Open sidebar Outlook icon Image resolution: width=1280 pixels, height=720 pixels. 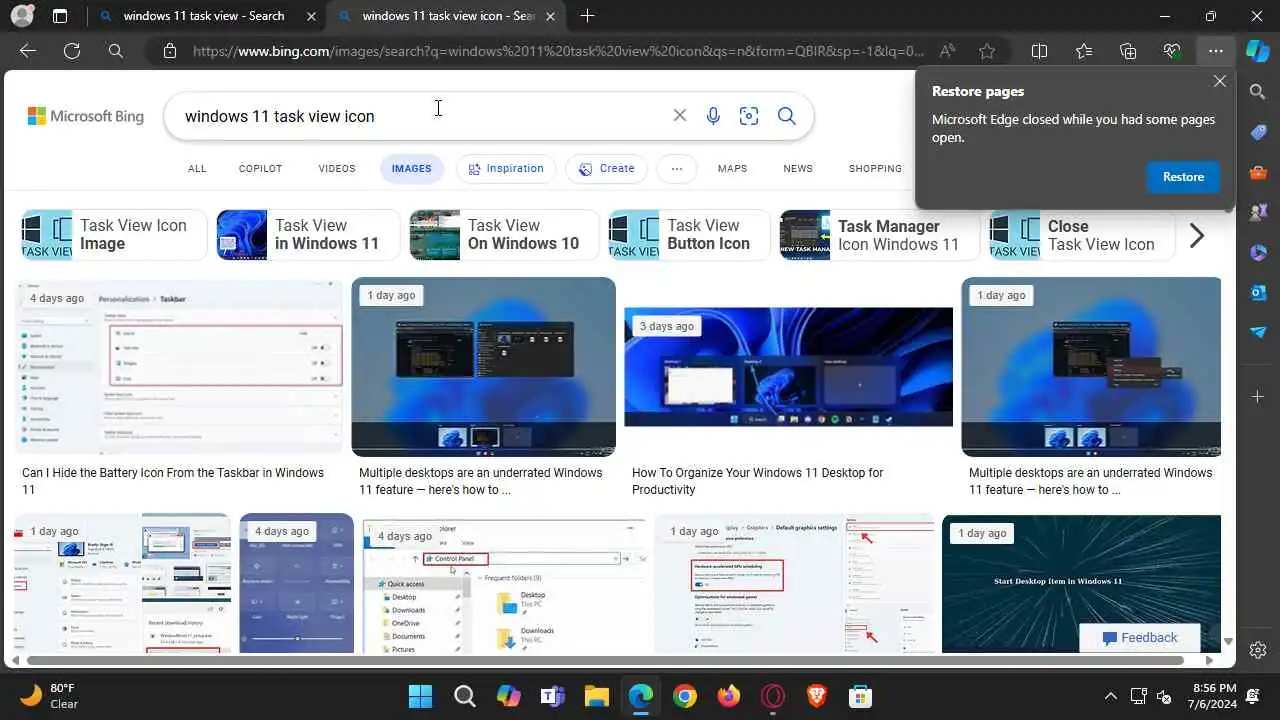click(x=1258, y=292)
